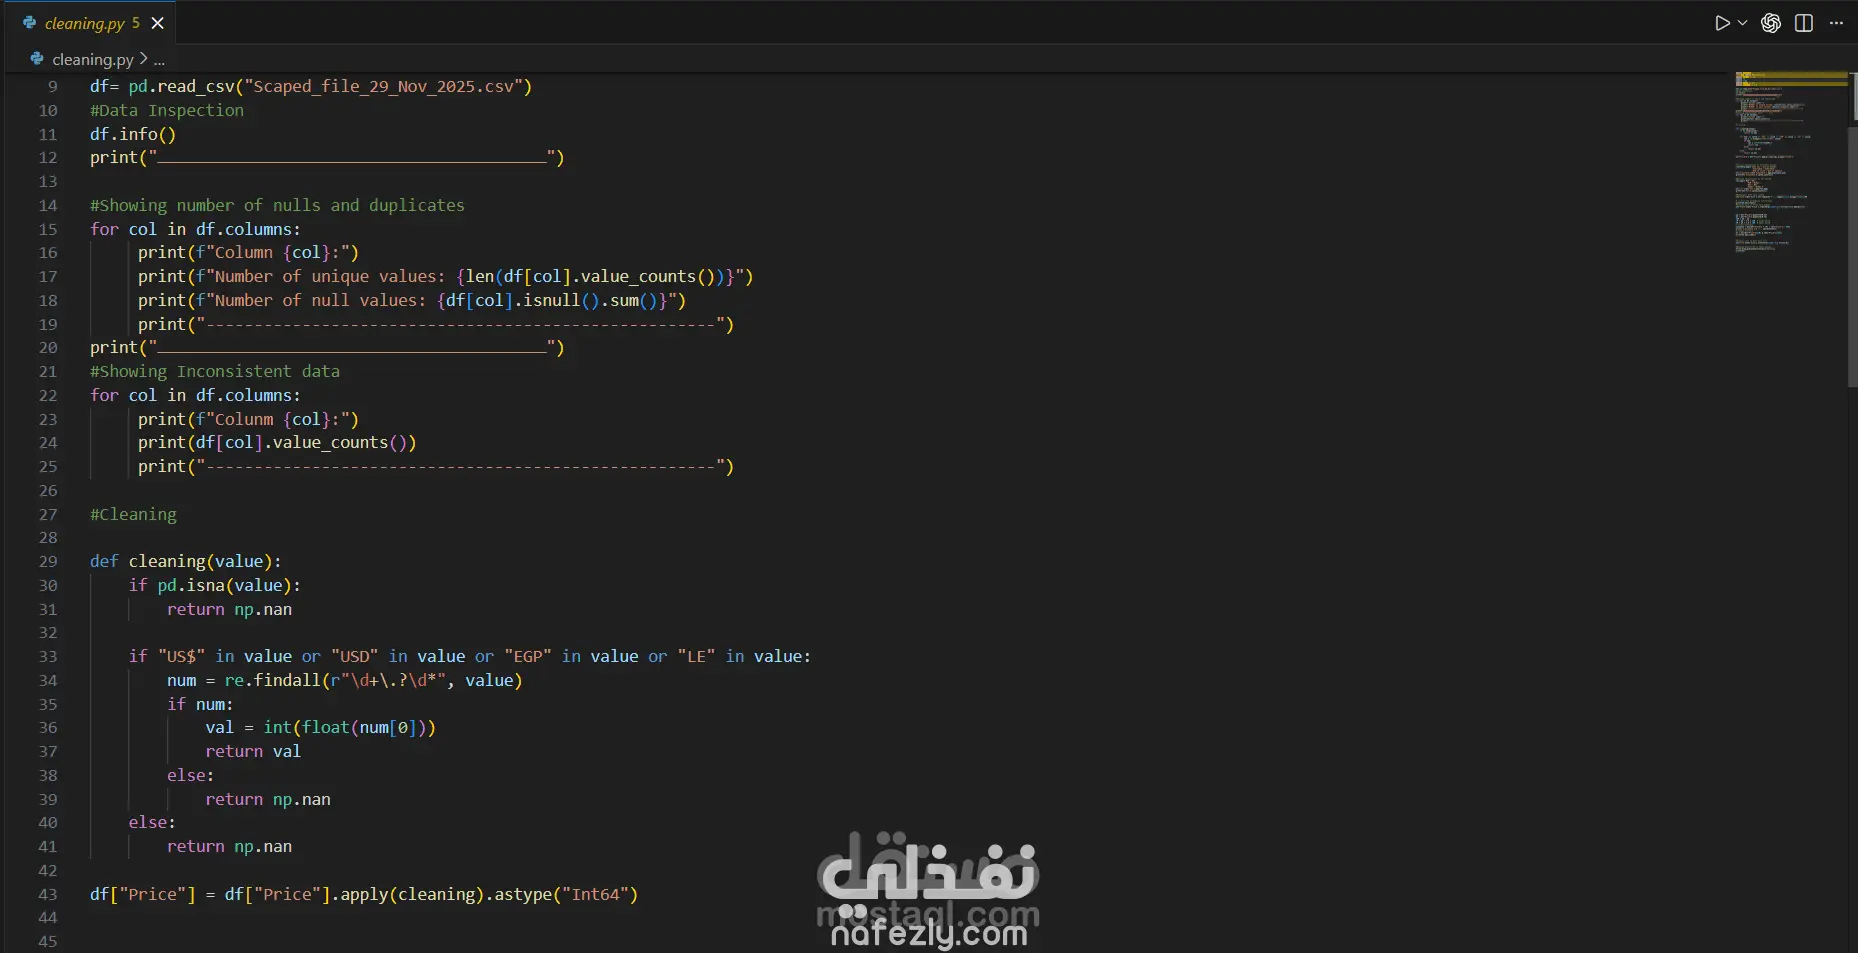Click line number 15 in the gutter

[x=48, y=229]
